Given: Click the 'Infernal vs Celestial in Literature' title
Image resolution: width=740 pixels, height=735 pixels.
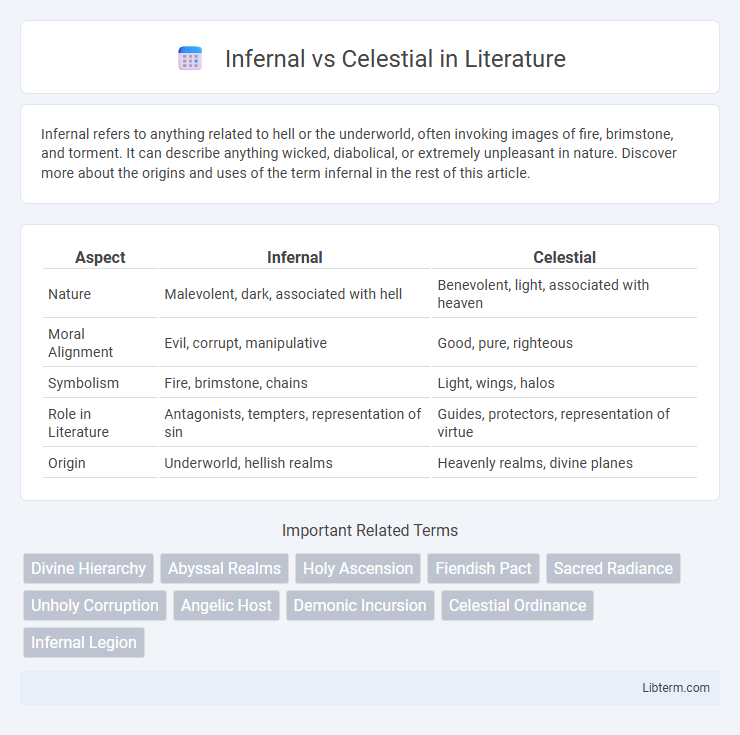Looking at the screenshot, I should 395,59.
